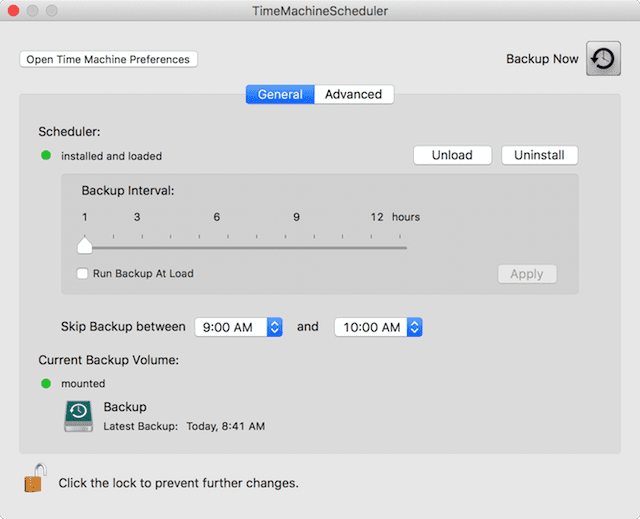Click the Apply button
The image size is (640, 519).
[526, 274]
